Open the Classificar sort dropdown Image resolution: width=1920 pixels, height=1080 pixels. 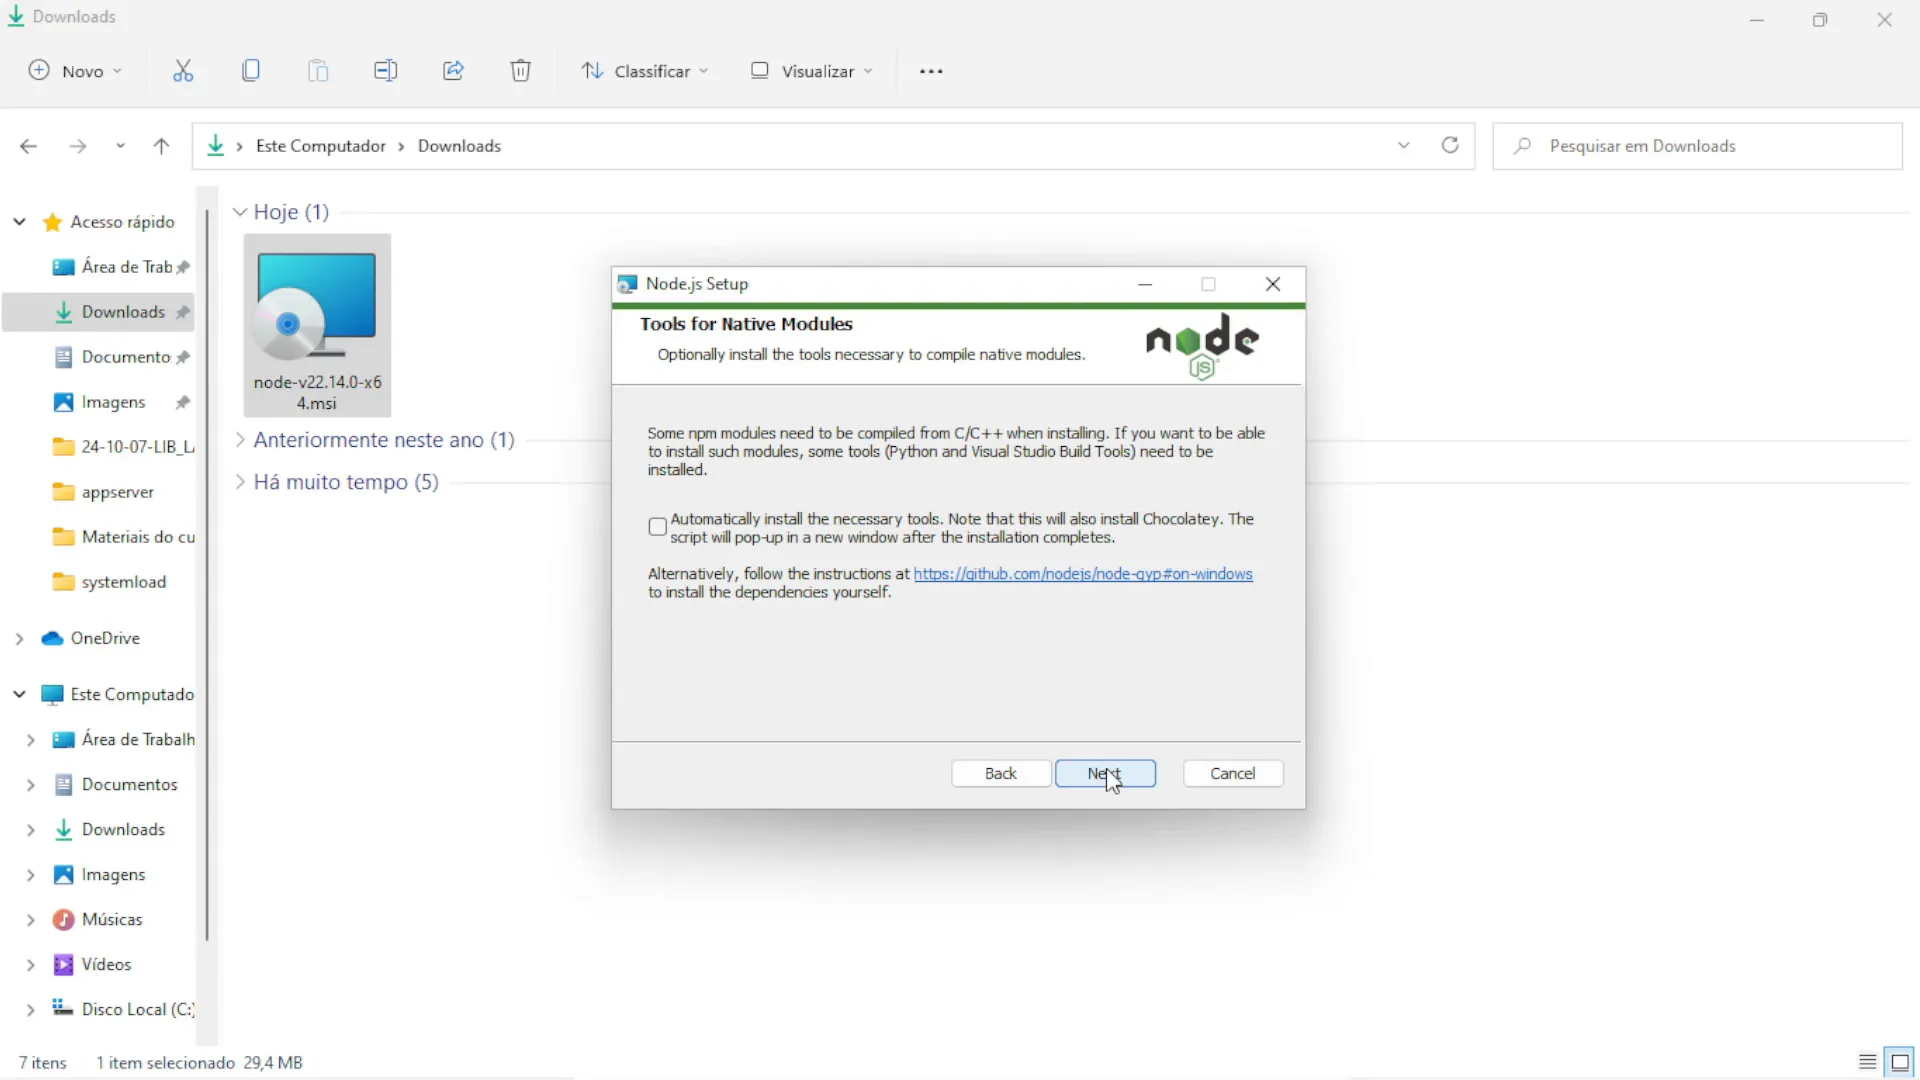pyautogui.click(x=645, y=71)
